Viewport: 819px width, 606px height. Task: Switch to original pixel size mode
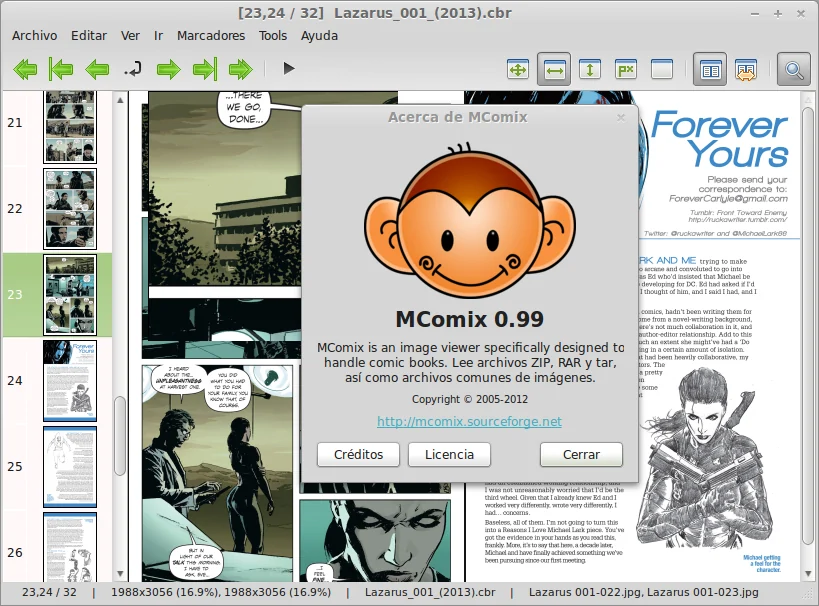626,69
